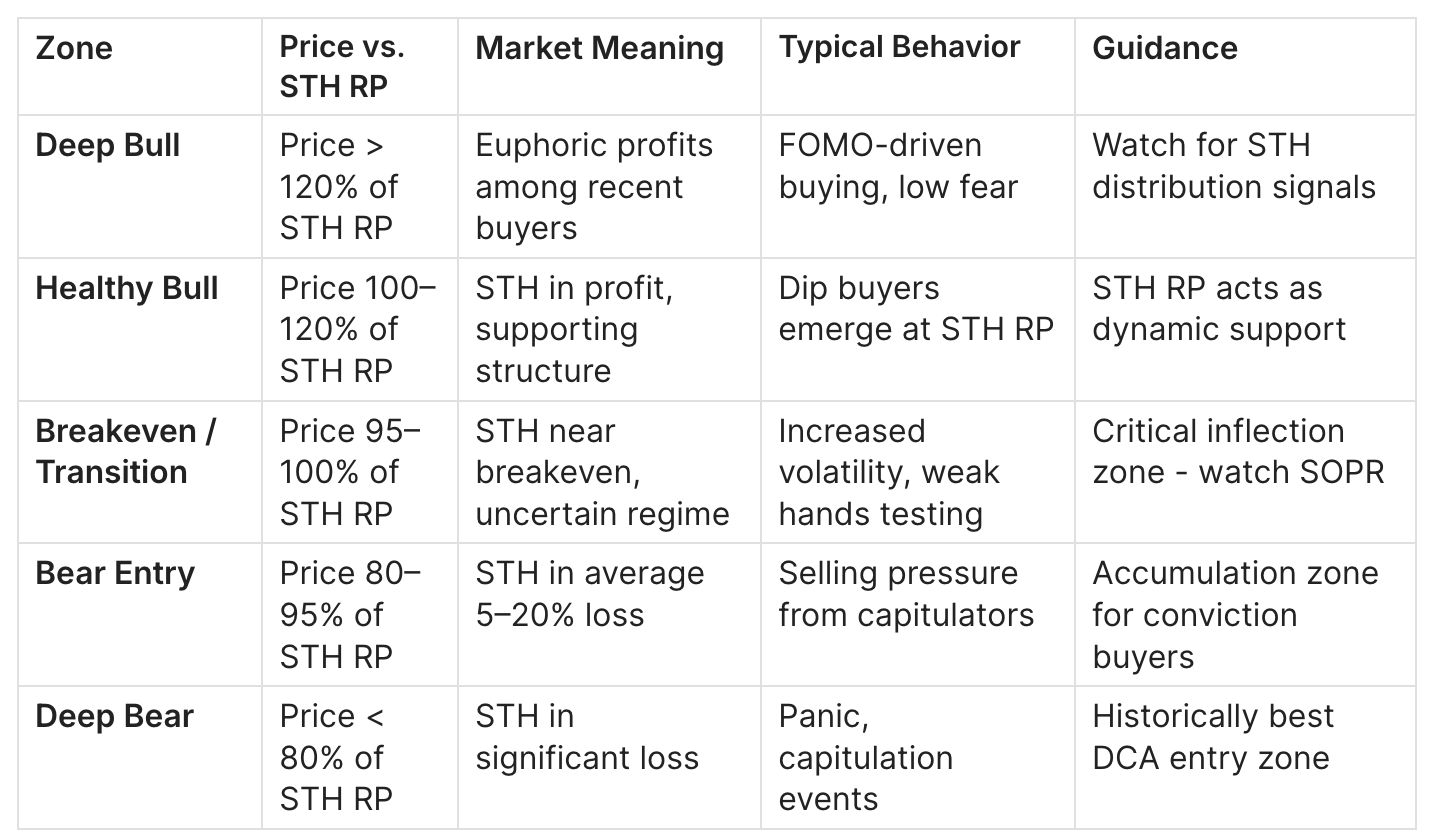Select the Market Meaning column header

pyautogui.click(x=599, y=48)
